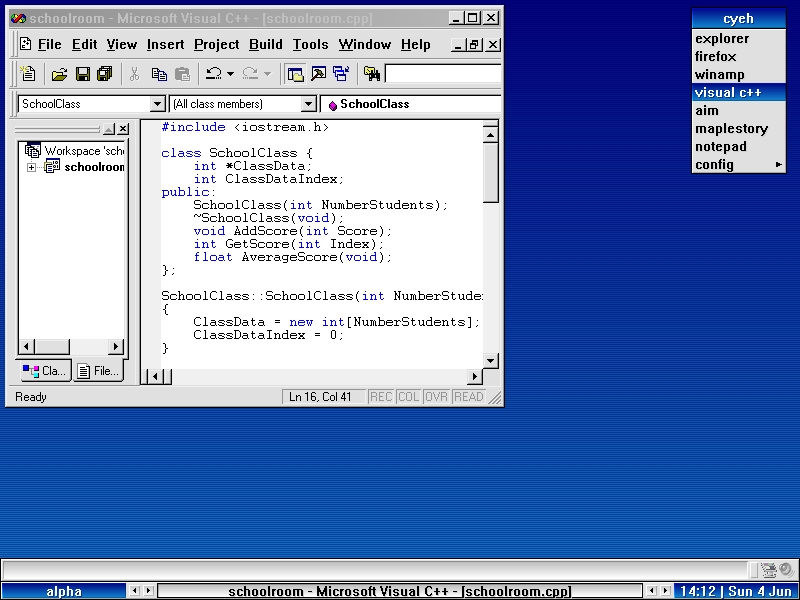The height and width of the screenshot is (600, 800).
Task: Open the Tools menu
Action: [310, 45]
